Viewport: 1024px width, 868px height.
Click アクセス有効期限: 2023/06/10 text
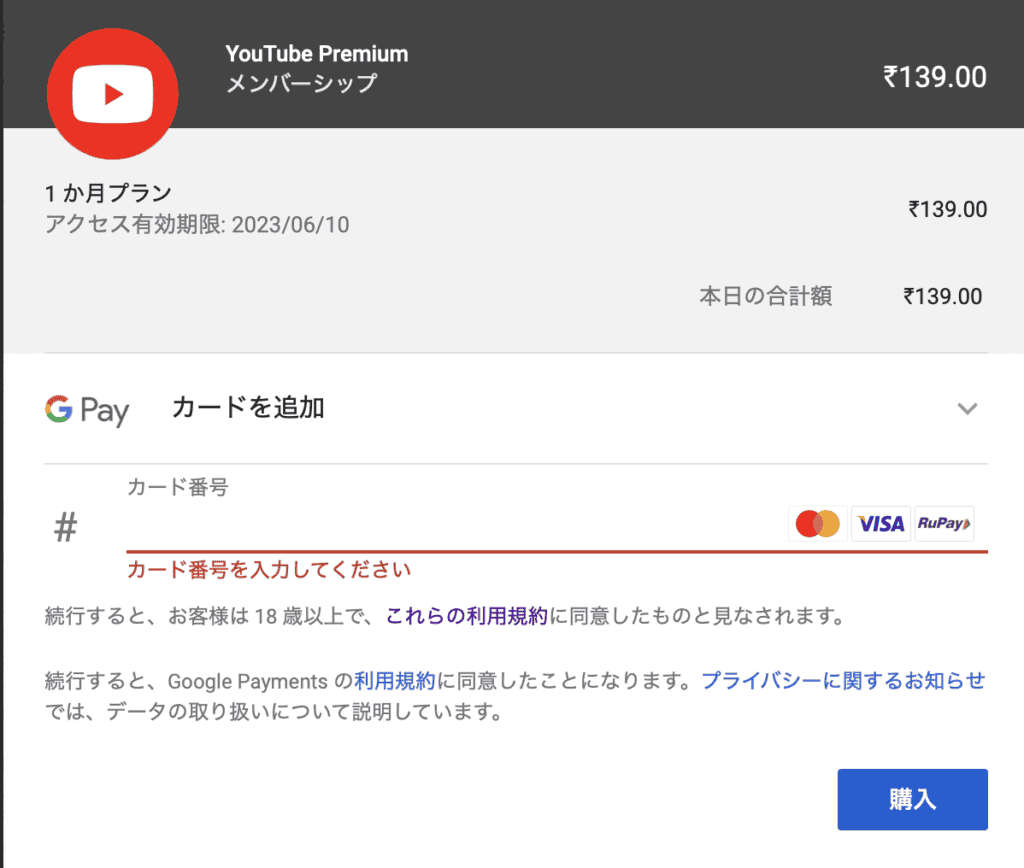point(197,225)
